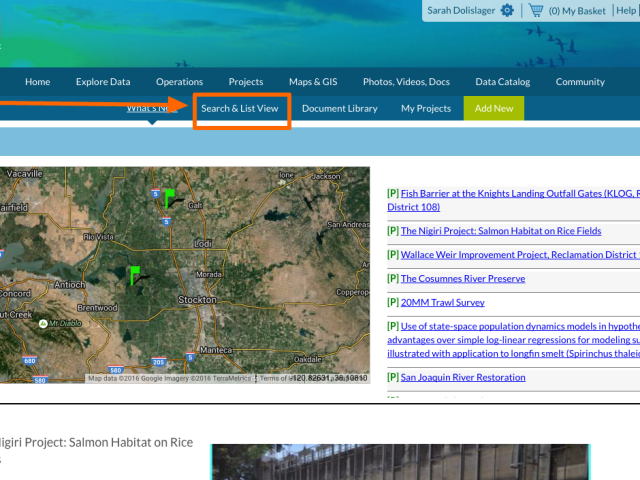Image resolution: width=640 pixels, height=480 pixels.
Task: Click Mt. Diablo park marker icon
Action: [43, 324]
